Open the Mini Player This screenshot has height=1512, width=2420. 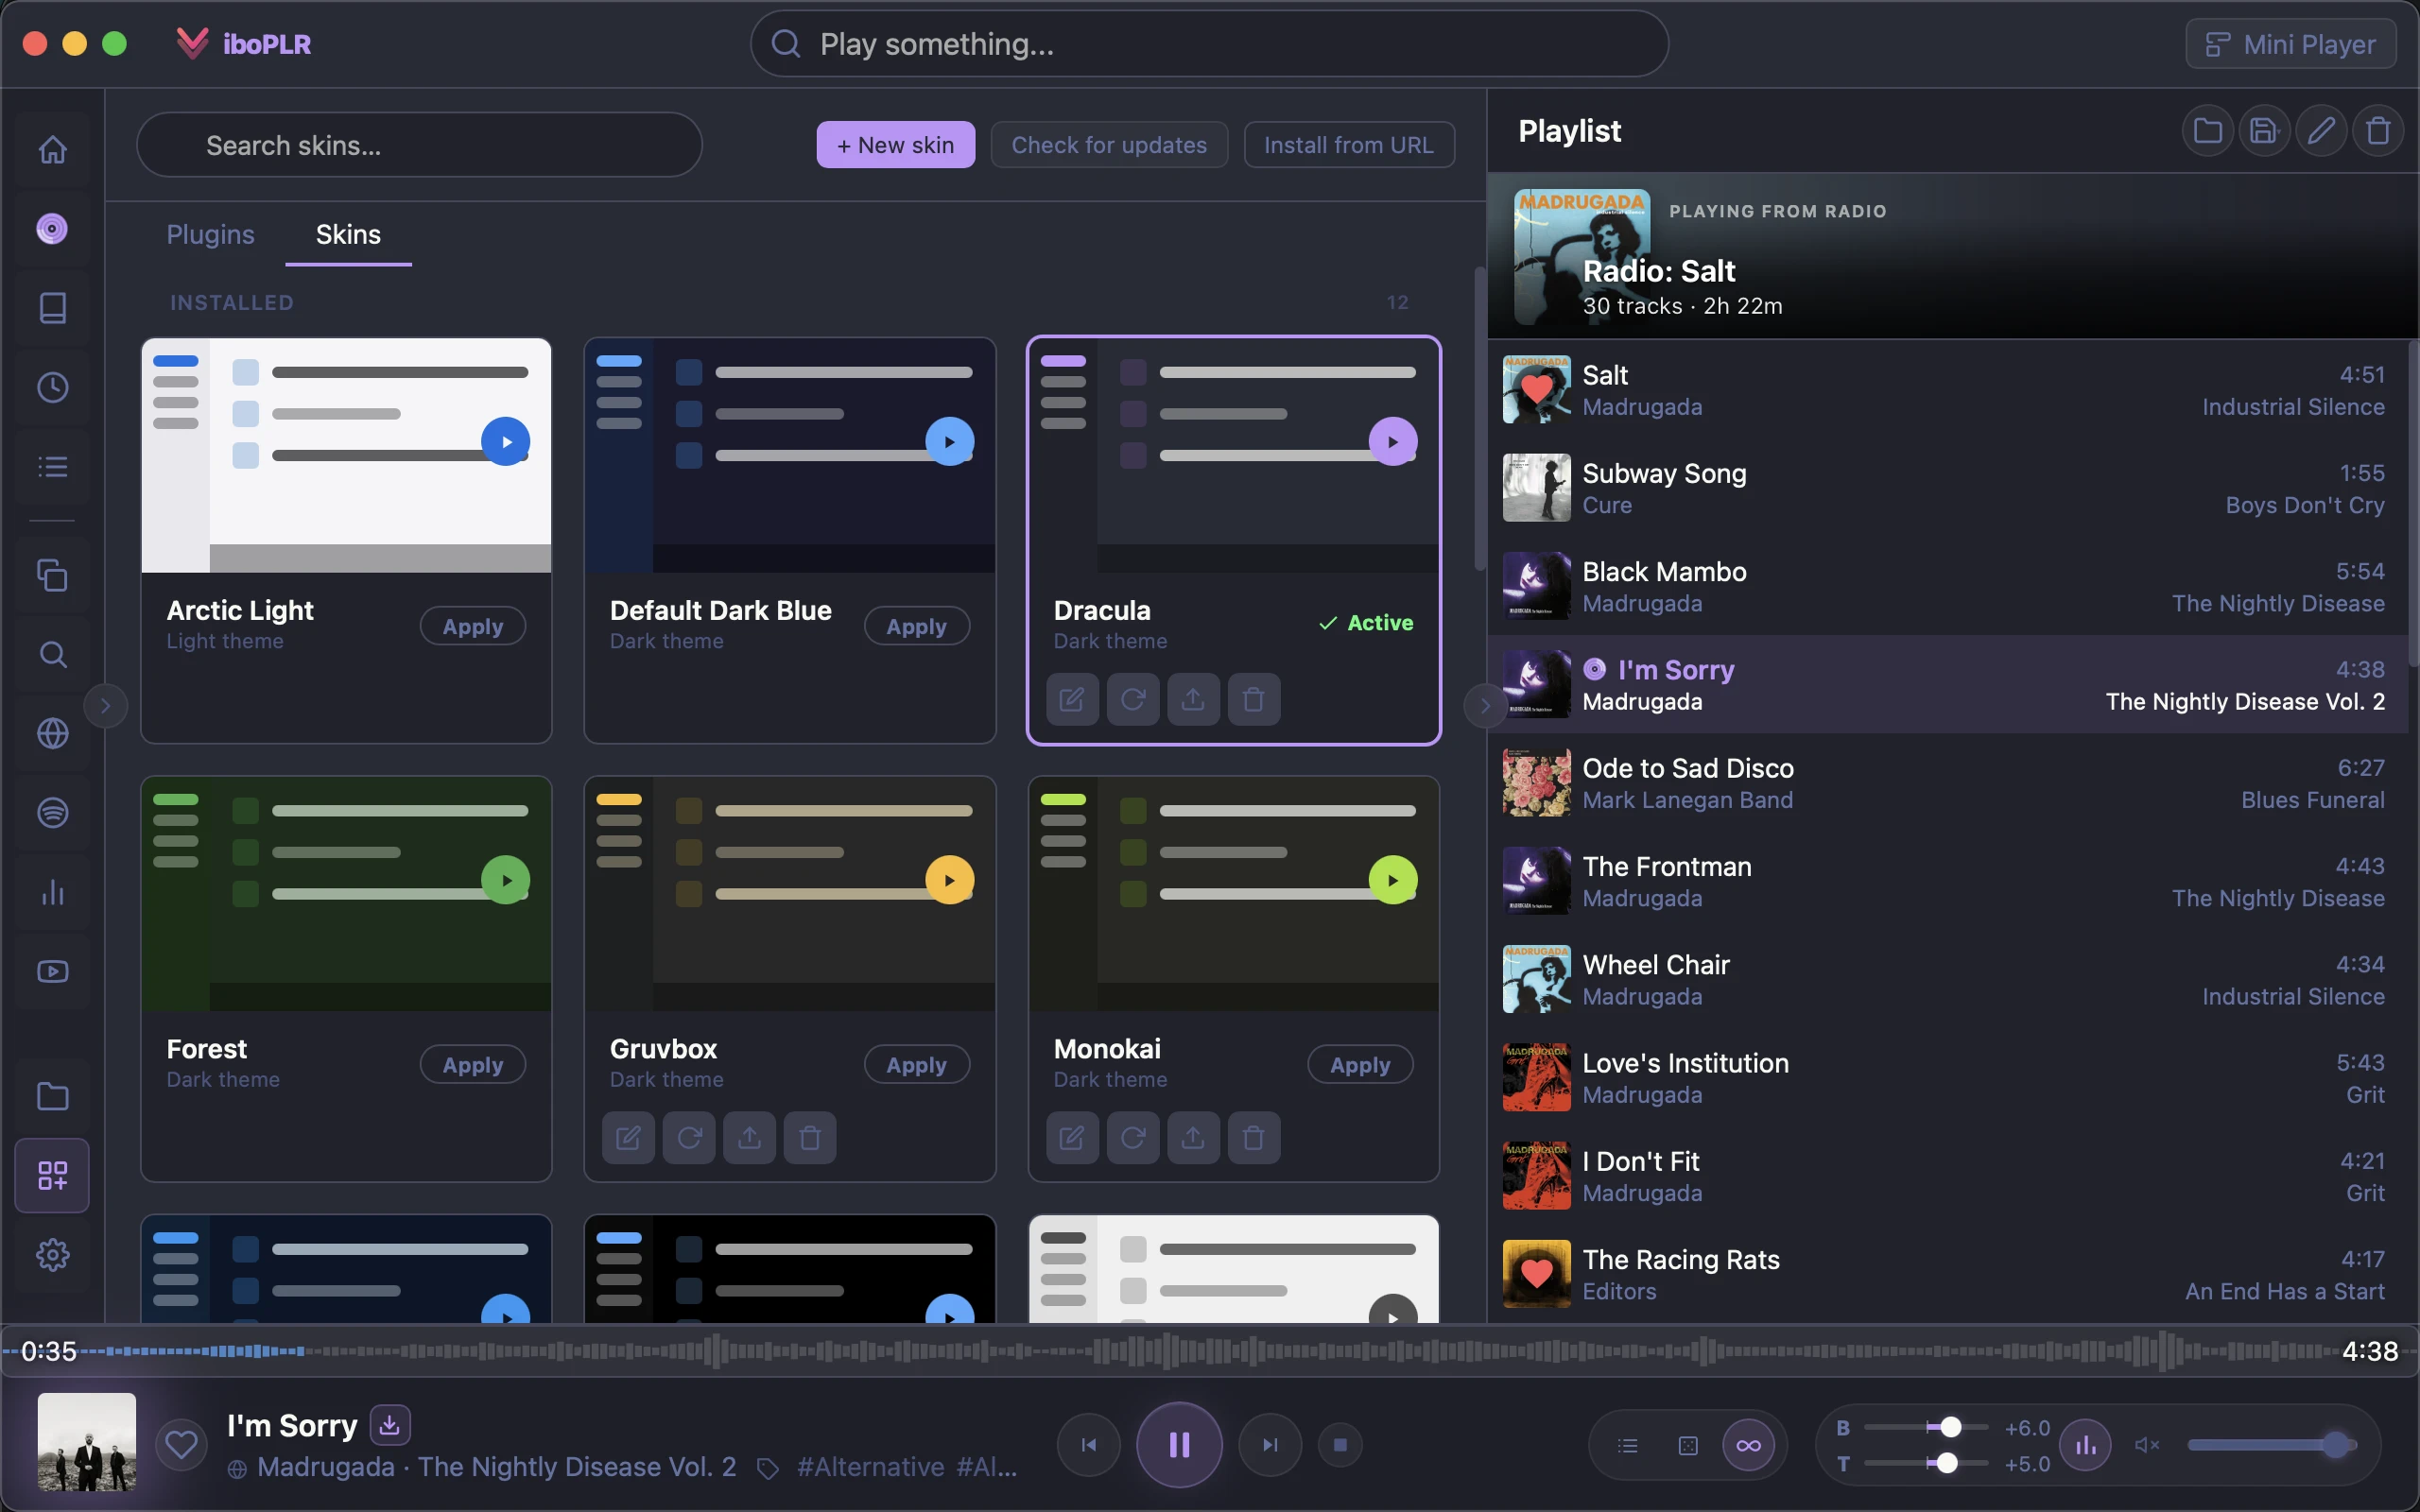click(2290, 44)
